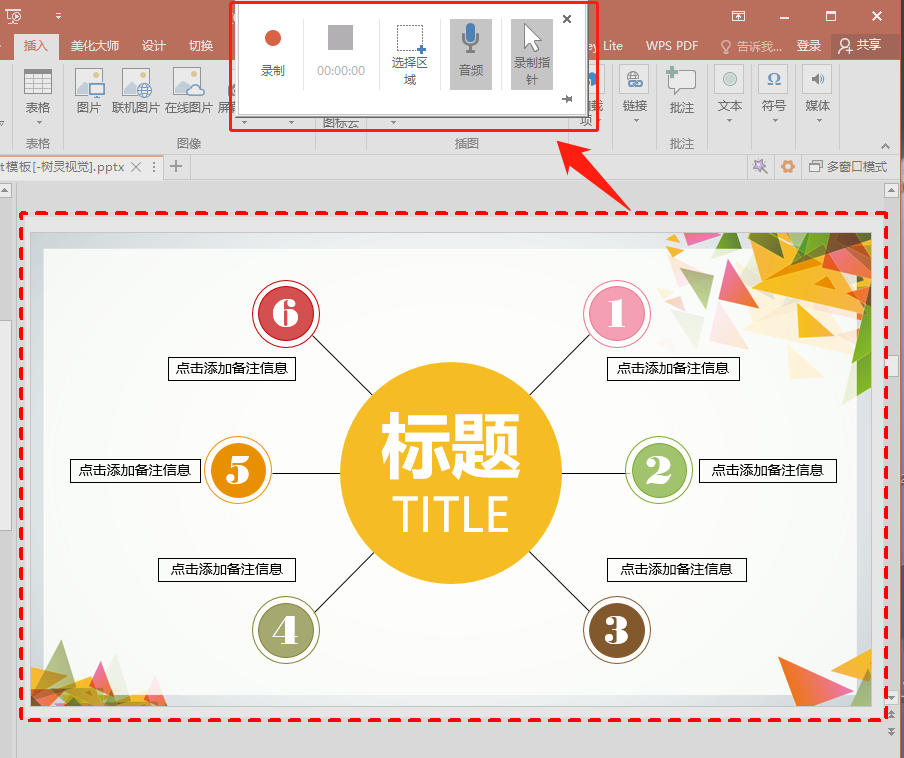The height and width of the screenshot is (758, 904).
Task: Open the Quick Access Toolbar dropdown
Action: (x=58, y=16)
